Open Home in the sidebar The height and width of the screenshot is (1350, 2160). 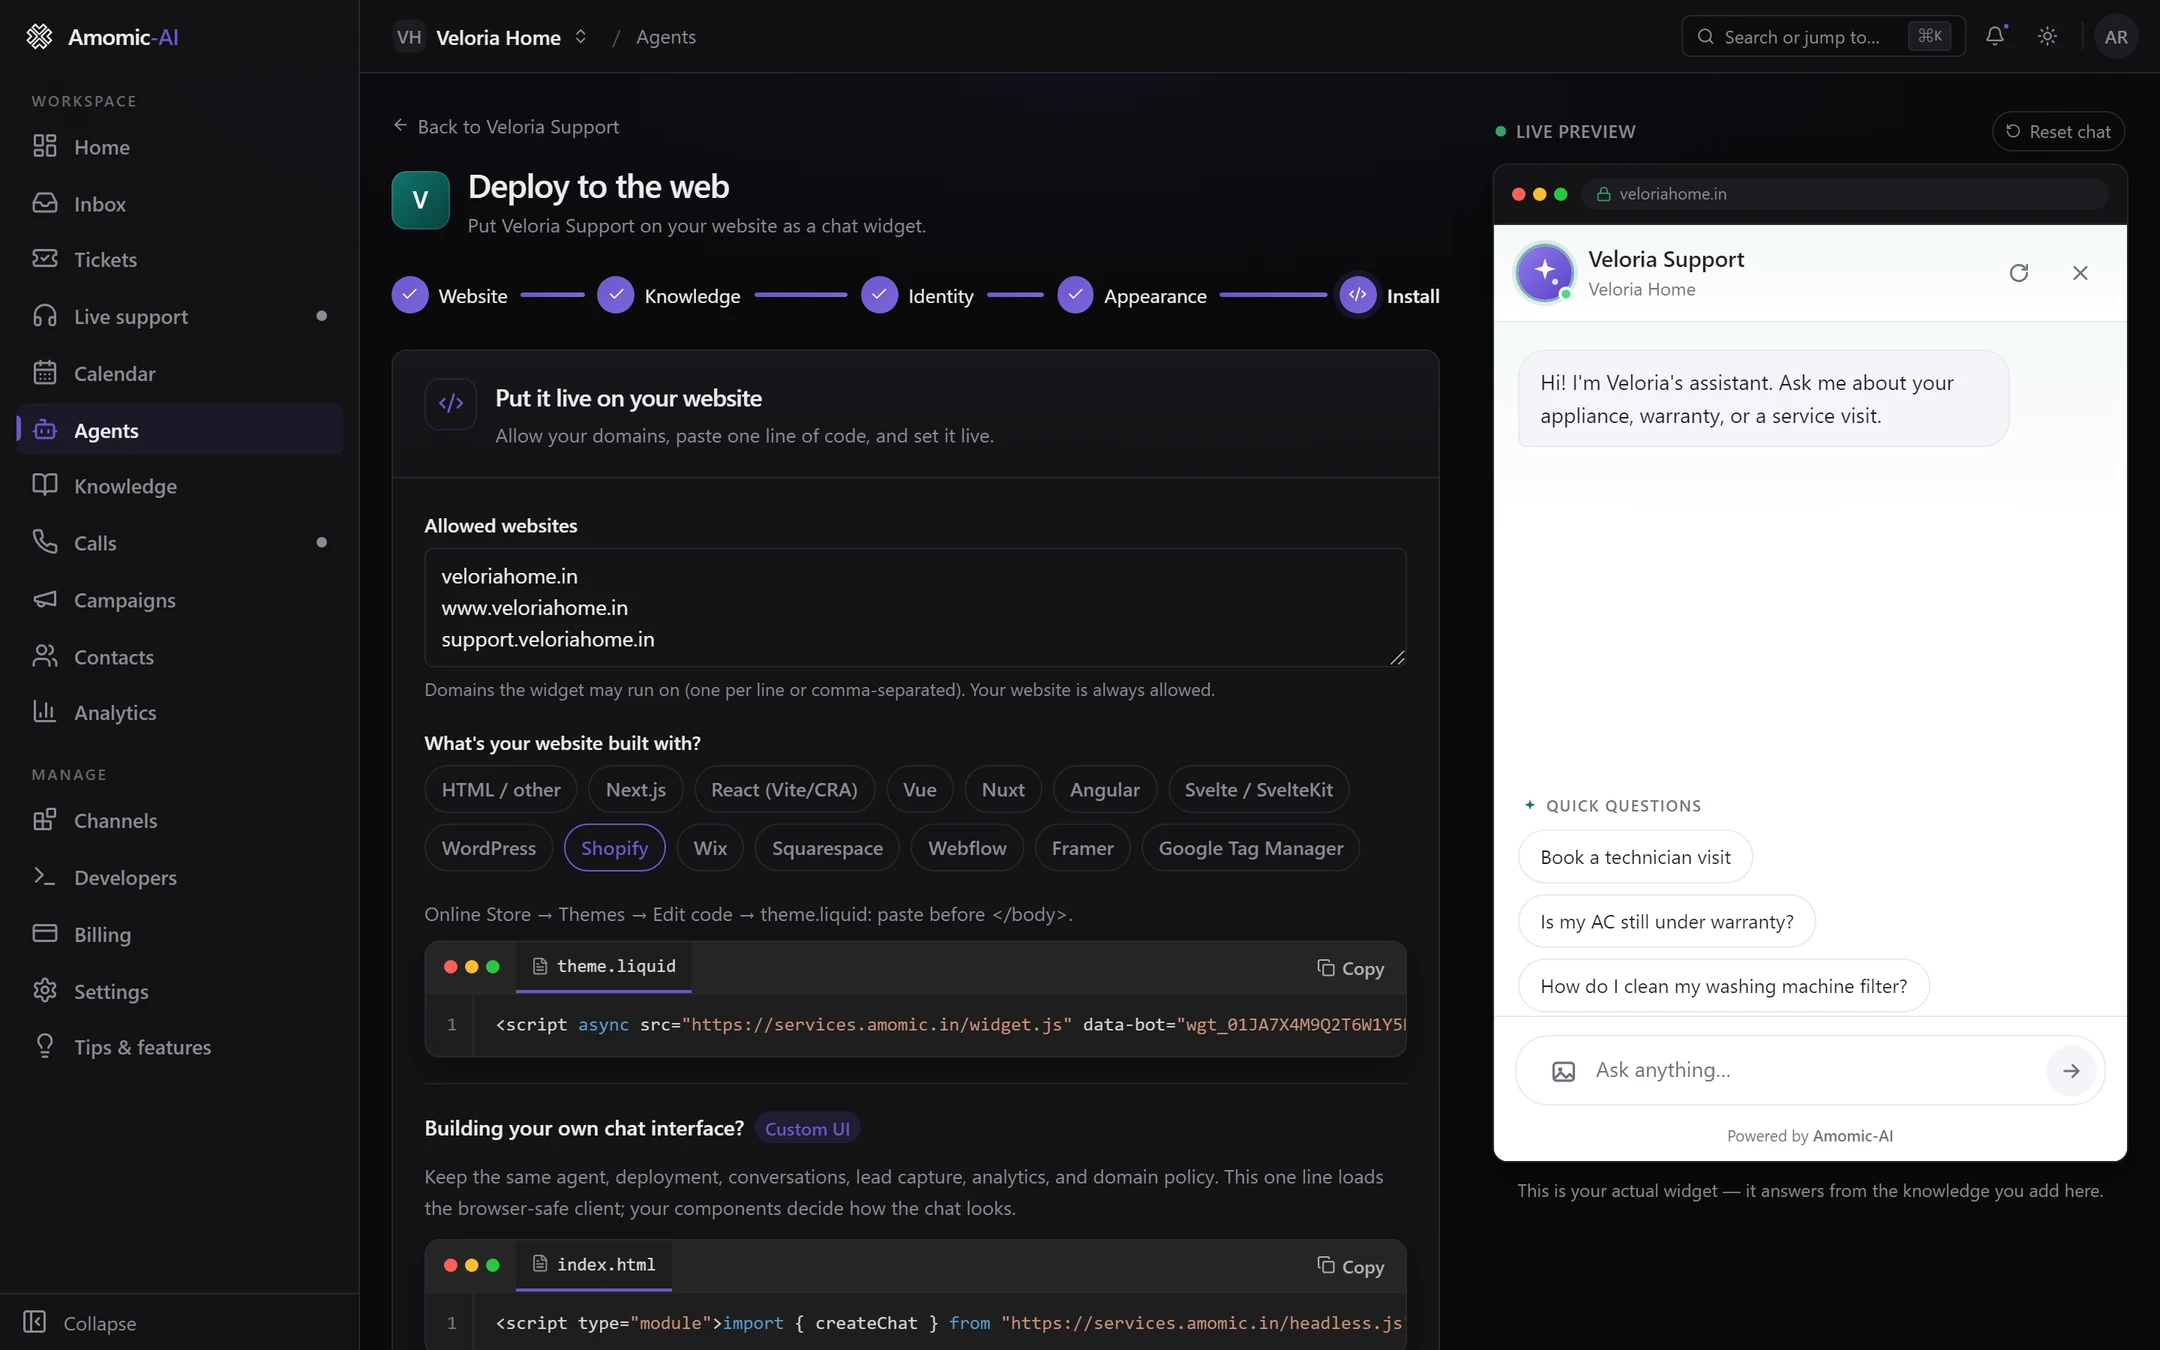point(180,147)
